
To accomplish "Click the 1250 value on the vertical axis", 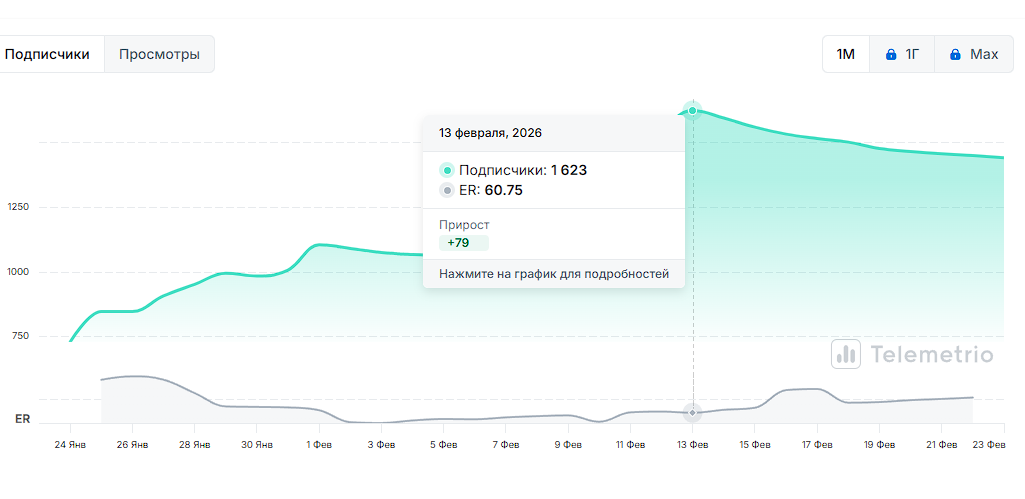I will 19,207.
